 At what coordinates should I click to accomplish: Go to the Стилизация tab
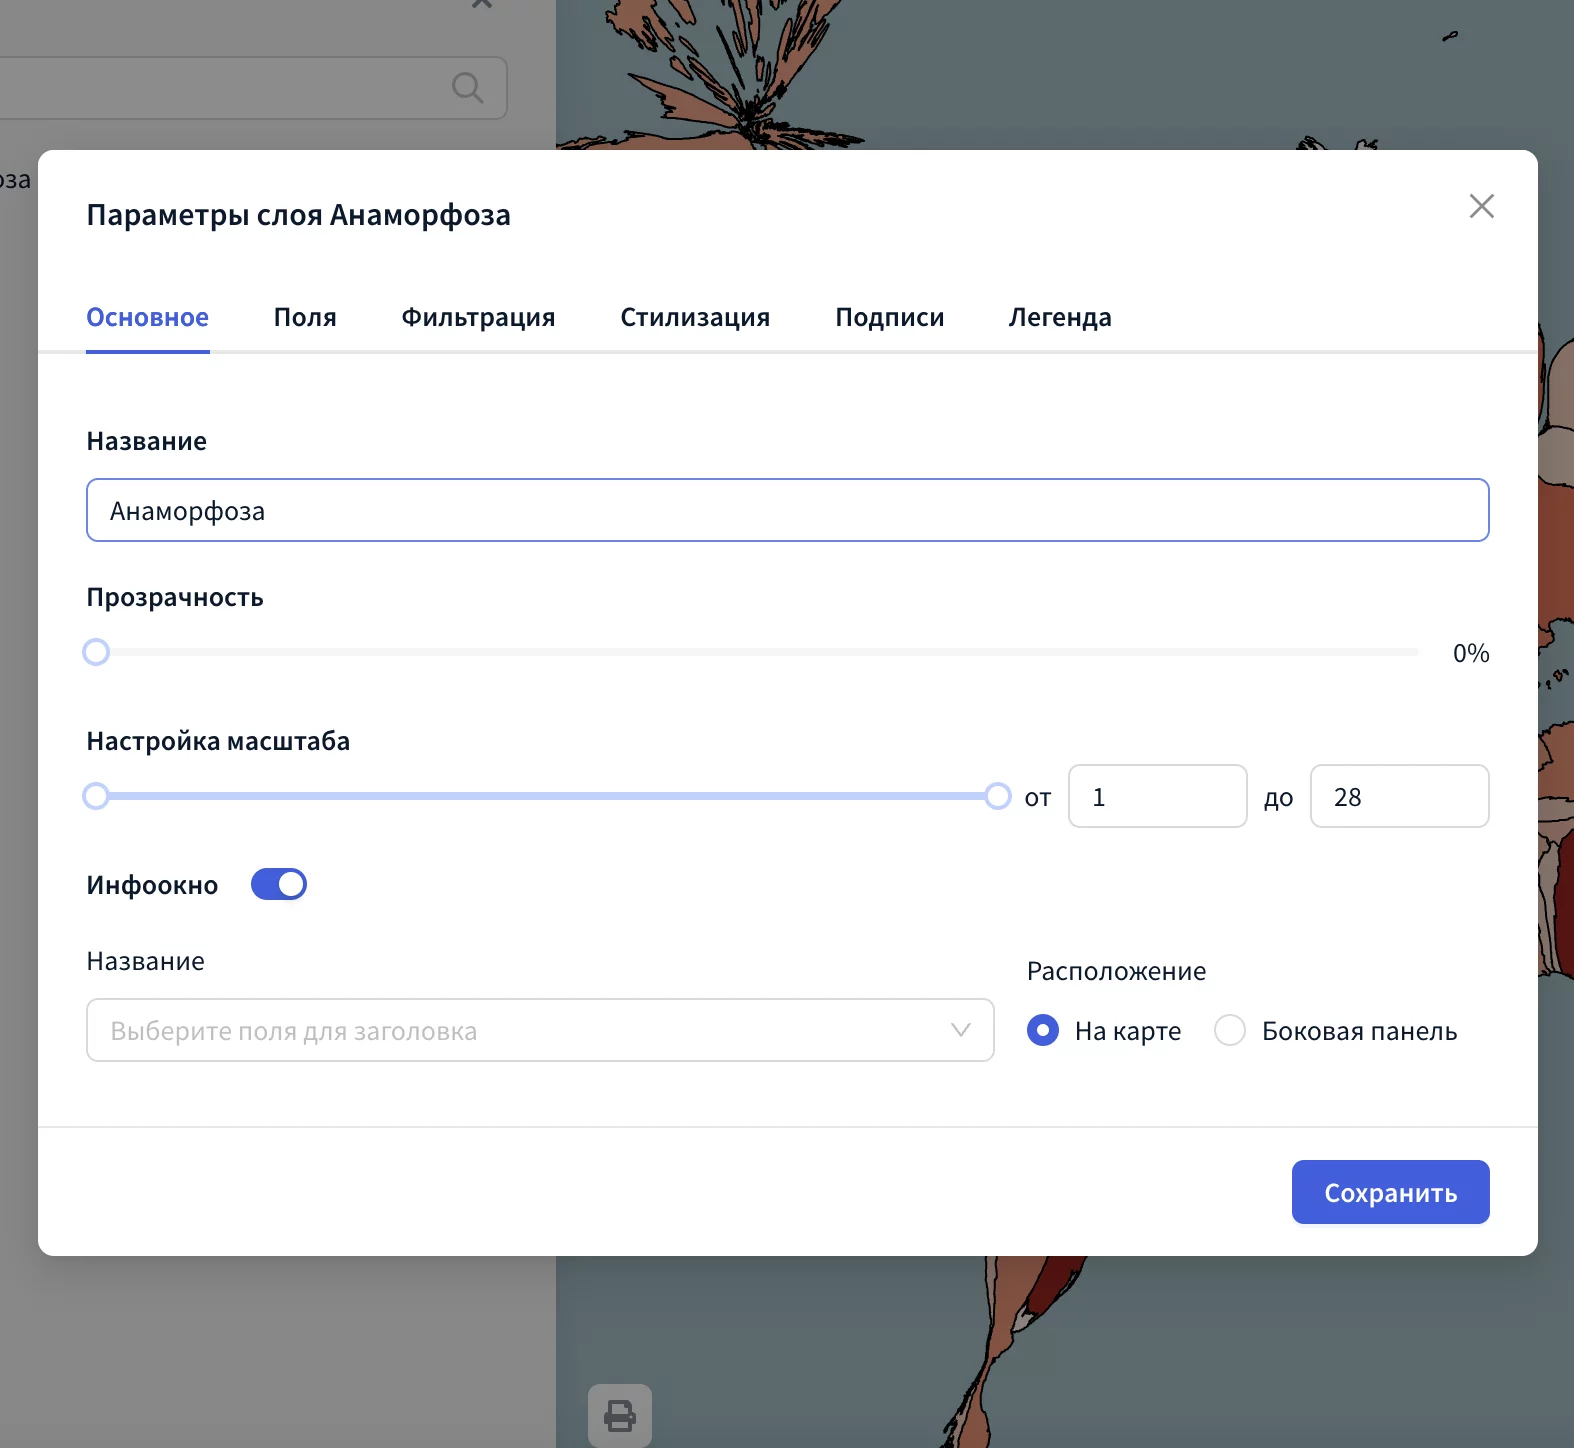click(x=695, y=317)
